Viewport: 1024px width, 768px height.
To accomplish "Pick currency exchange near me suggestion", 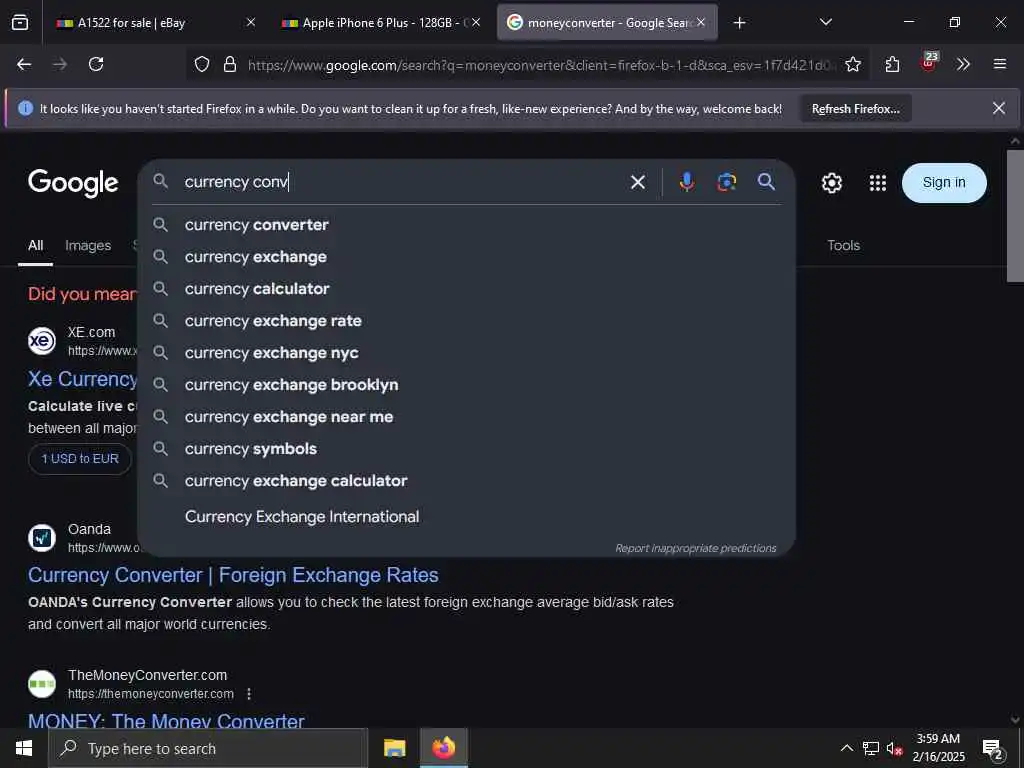I will [466, 417].
